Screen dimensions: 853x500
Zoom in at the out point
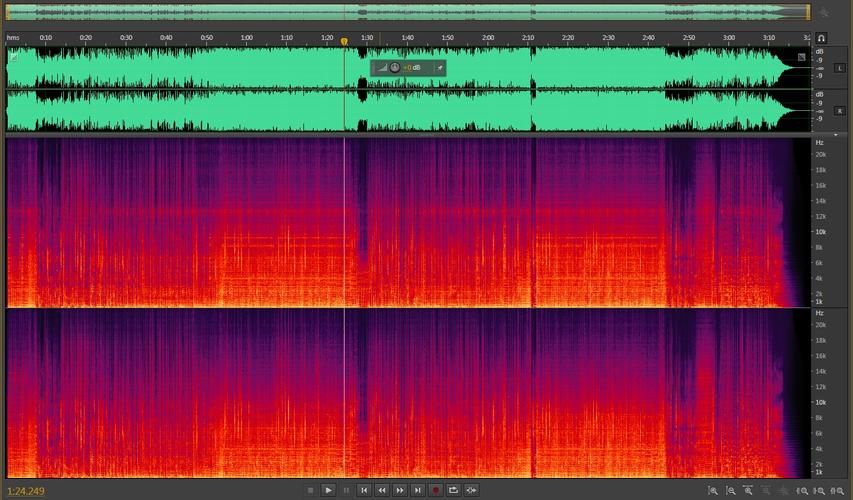pos(820,491)
